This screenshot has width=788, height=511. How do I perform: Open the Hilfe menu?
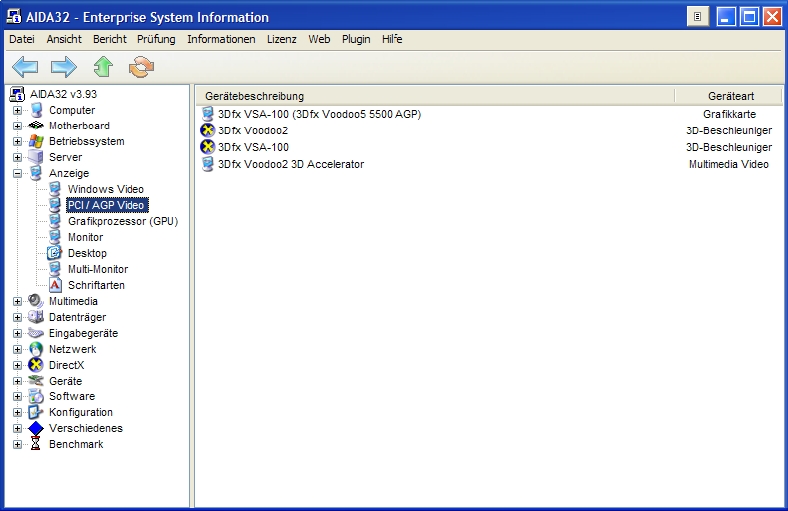click(392, 39)
